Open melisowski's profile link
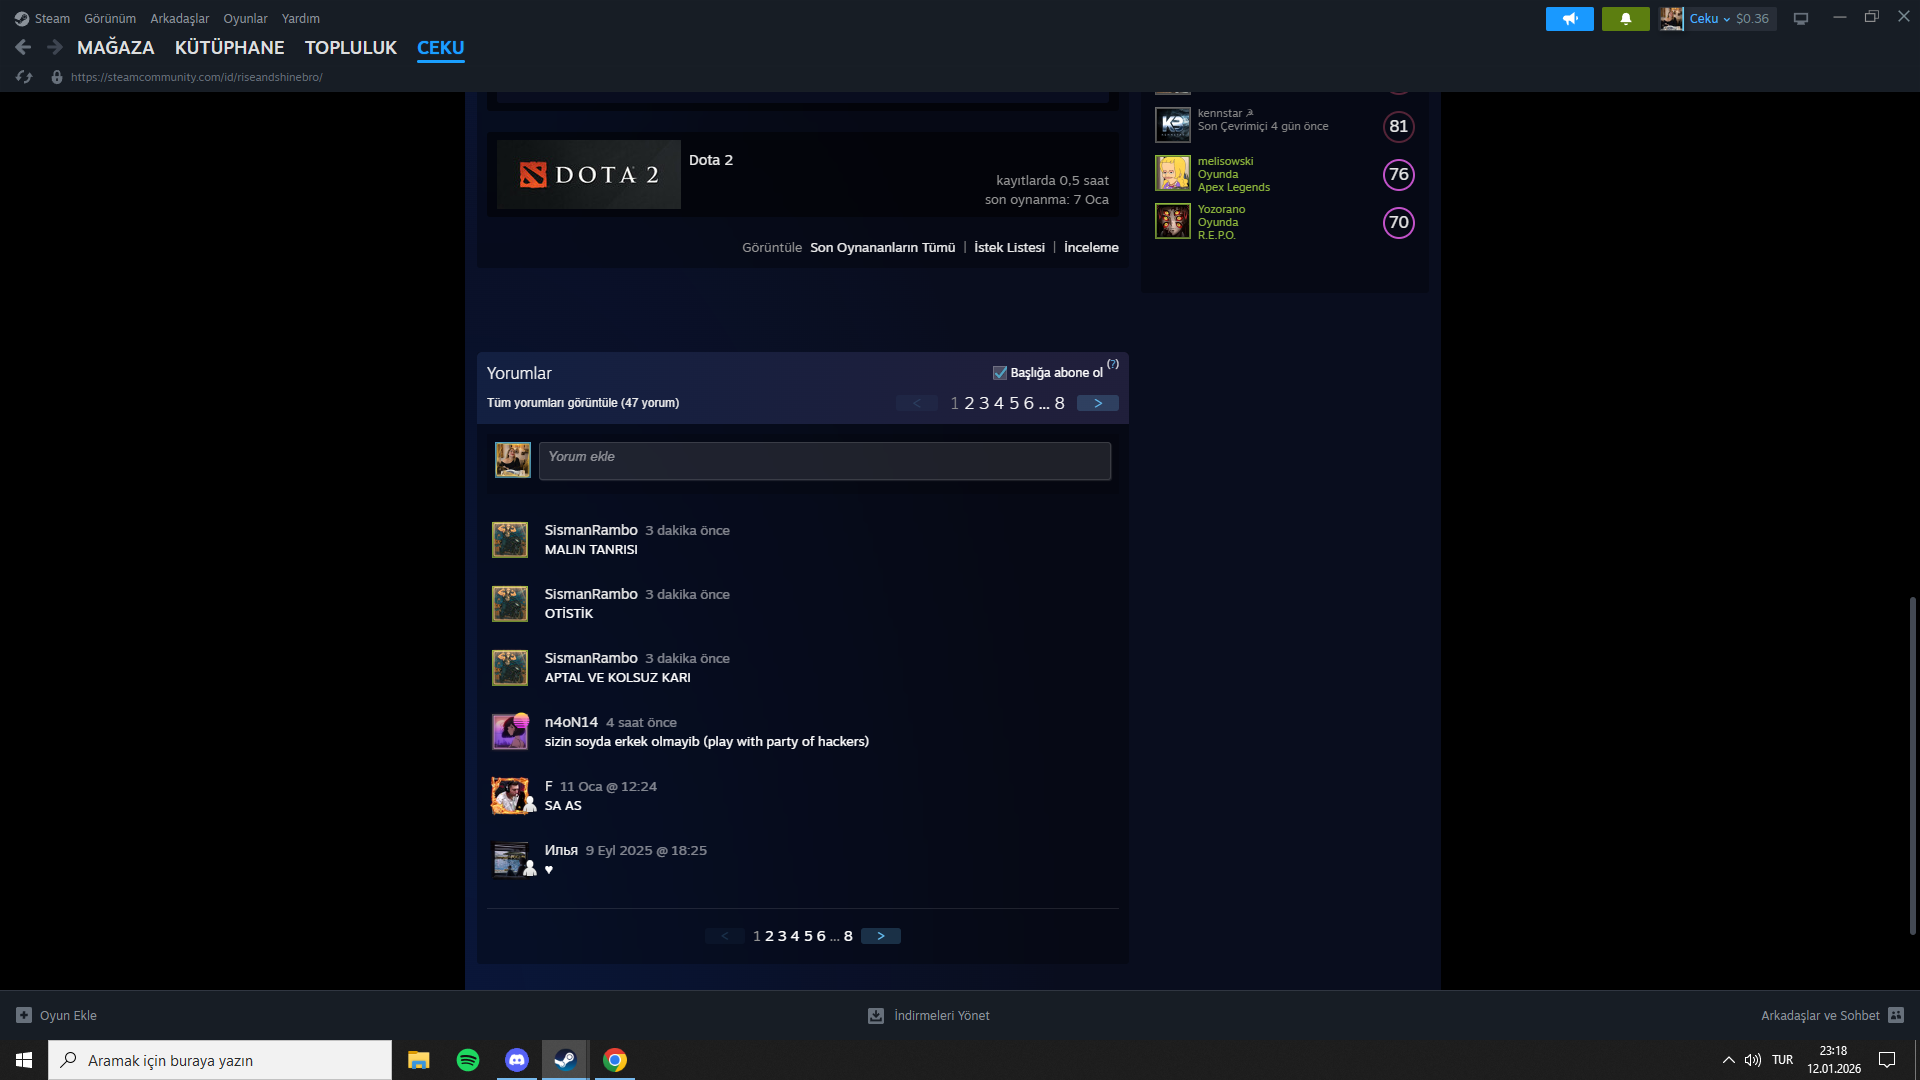1920x1080 pixels. 1225,161
